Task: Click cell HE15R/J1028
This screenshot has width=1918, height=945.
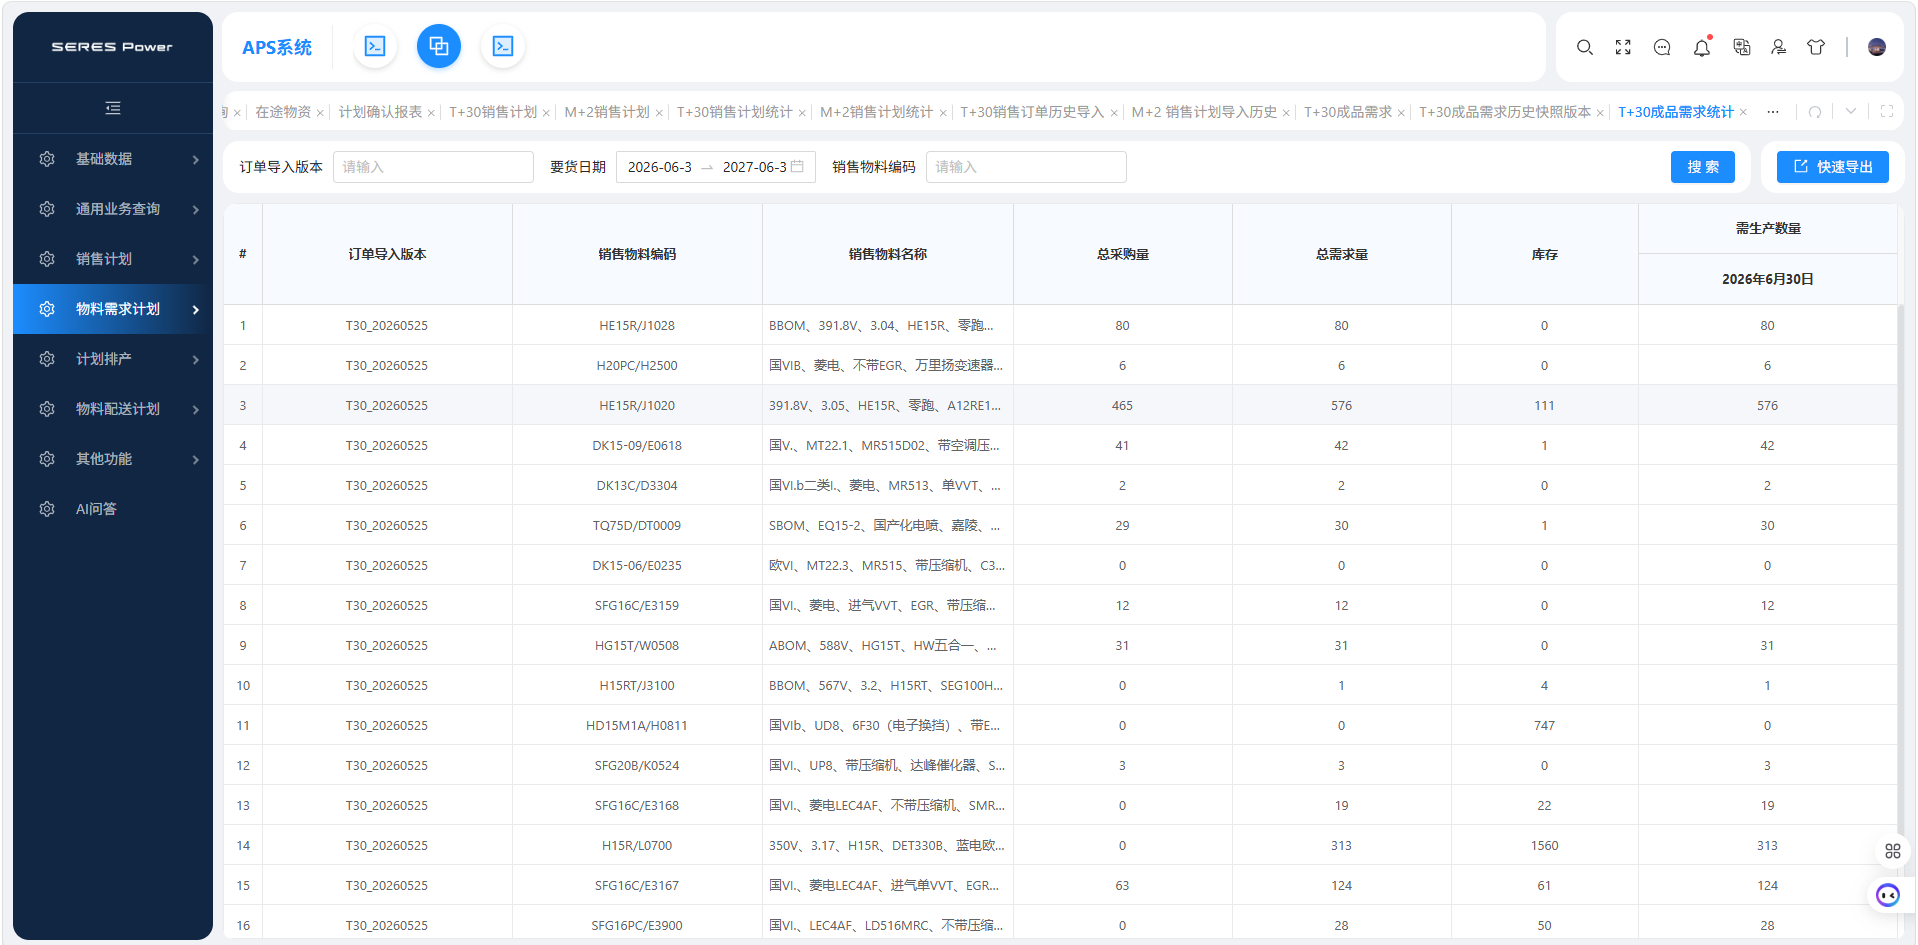Action: [x=637, y=325]
